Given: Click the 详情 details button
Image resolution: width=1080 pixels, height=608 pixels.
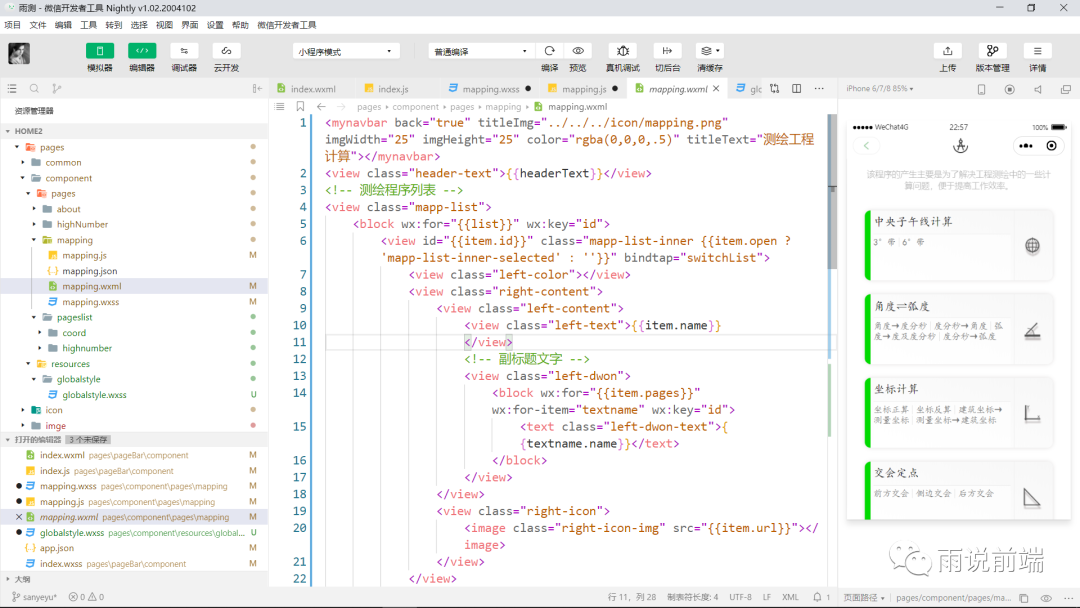Looking at the screenshot, I should [1037, 51].
